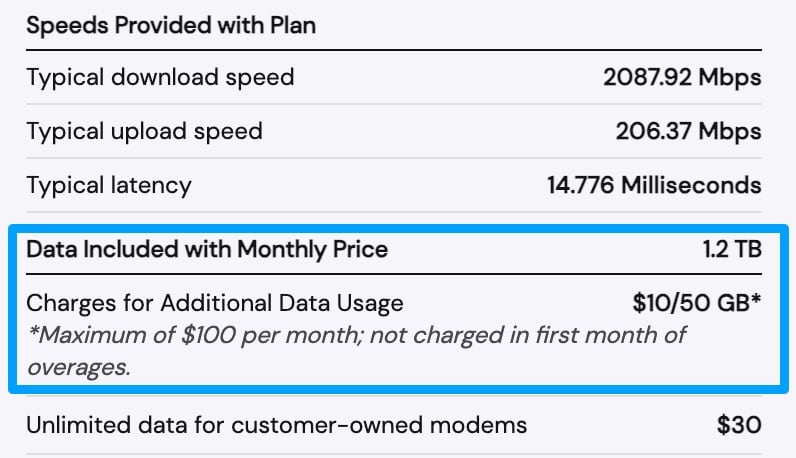Select 'Unlimited data for customer-owned modems' label
This screenshot has width=796, height=458.
[276, 425]
